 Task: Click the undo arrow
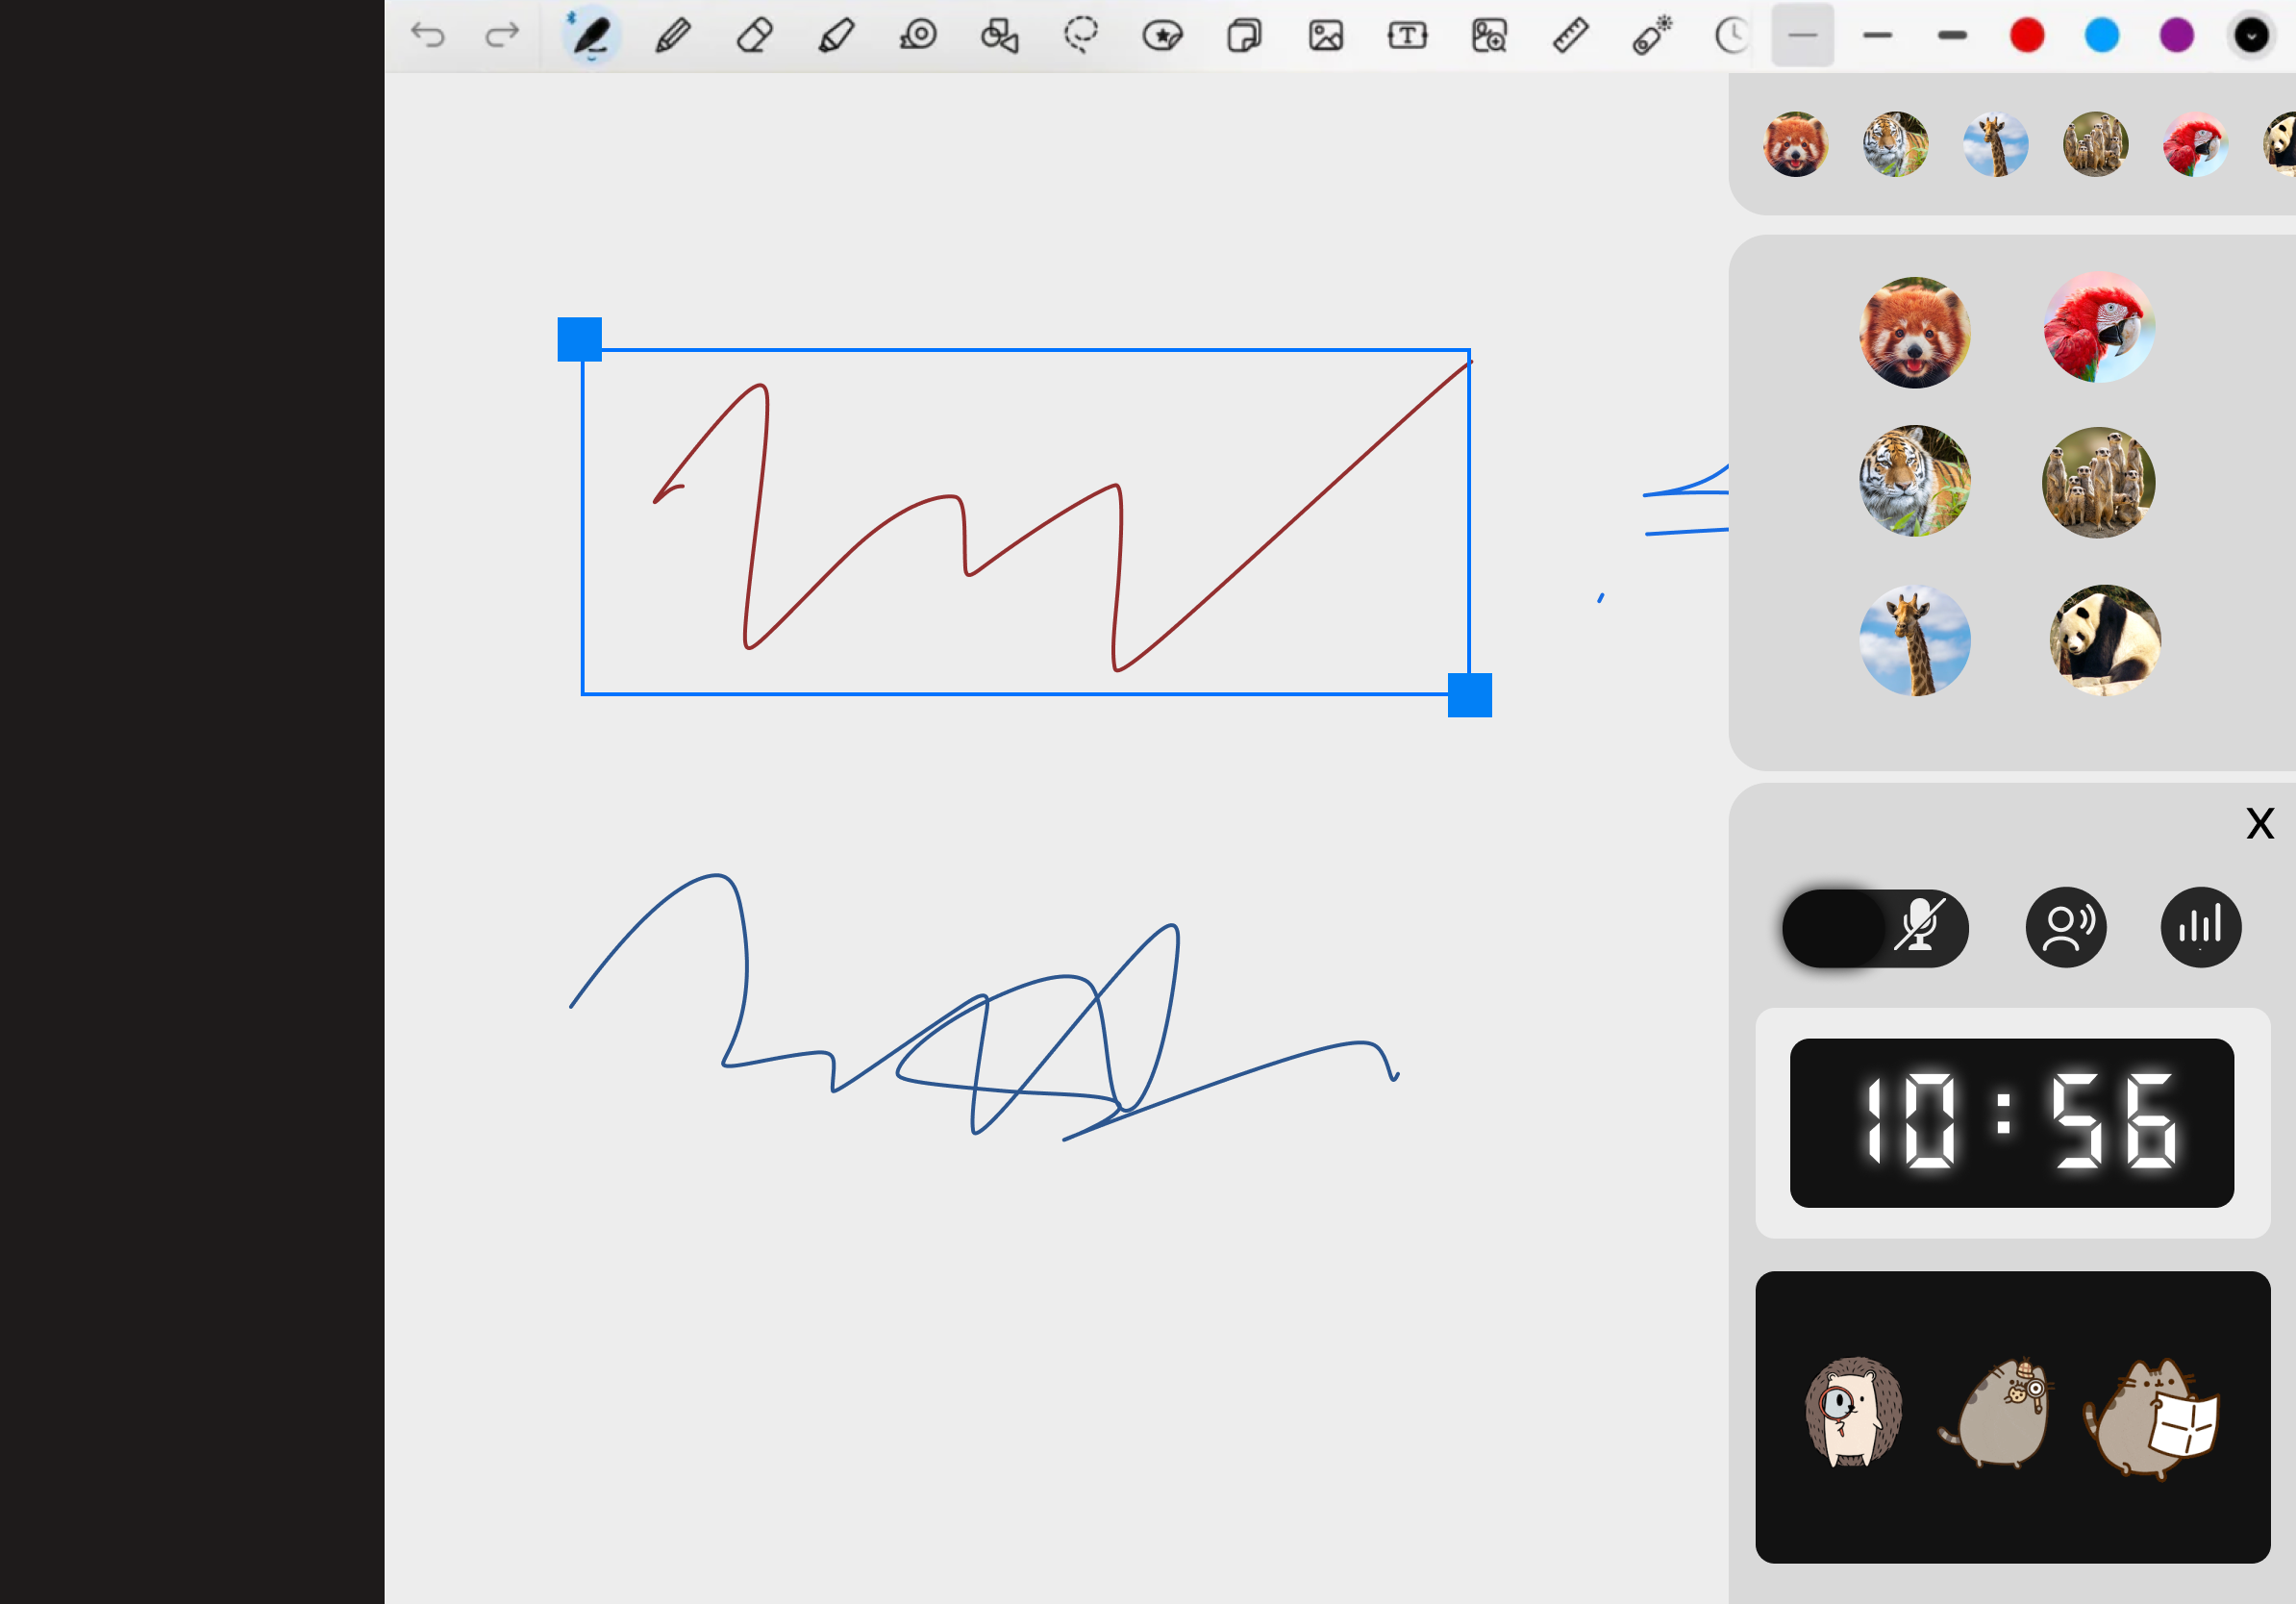point(428,36)
